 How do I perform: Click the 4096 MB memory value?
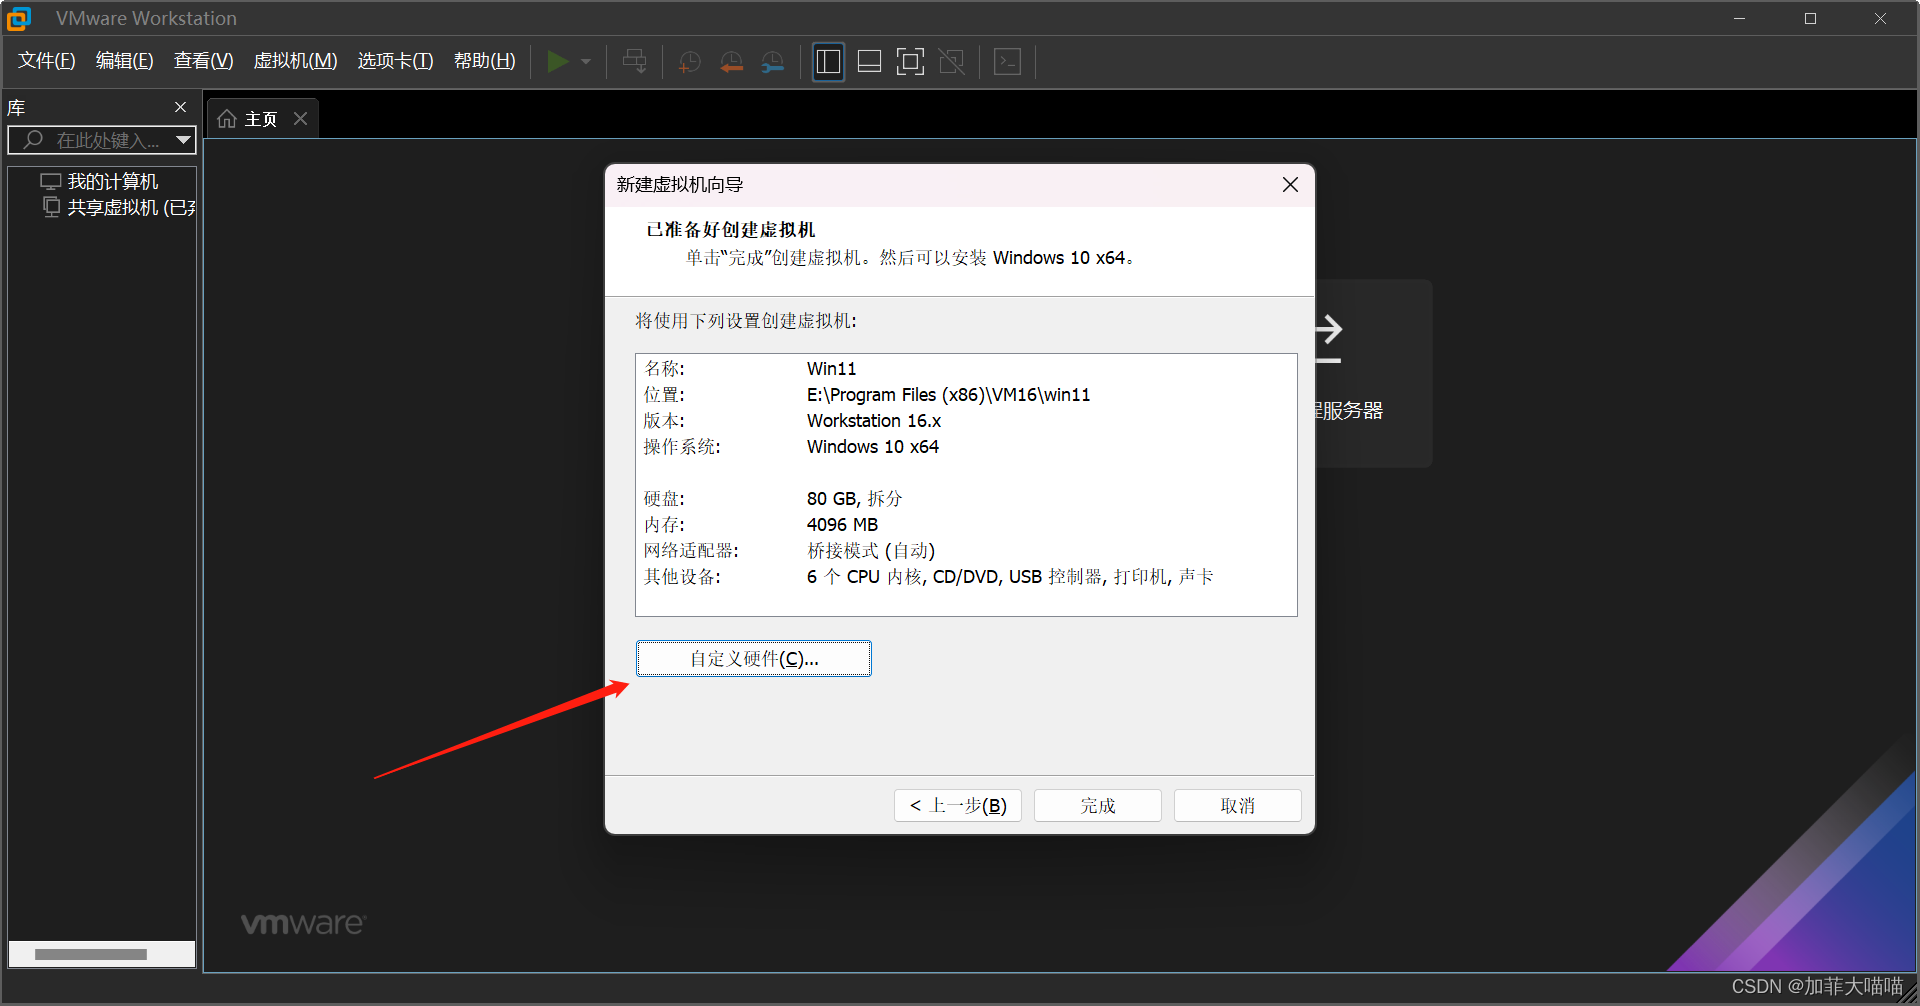842,525
